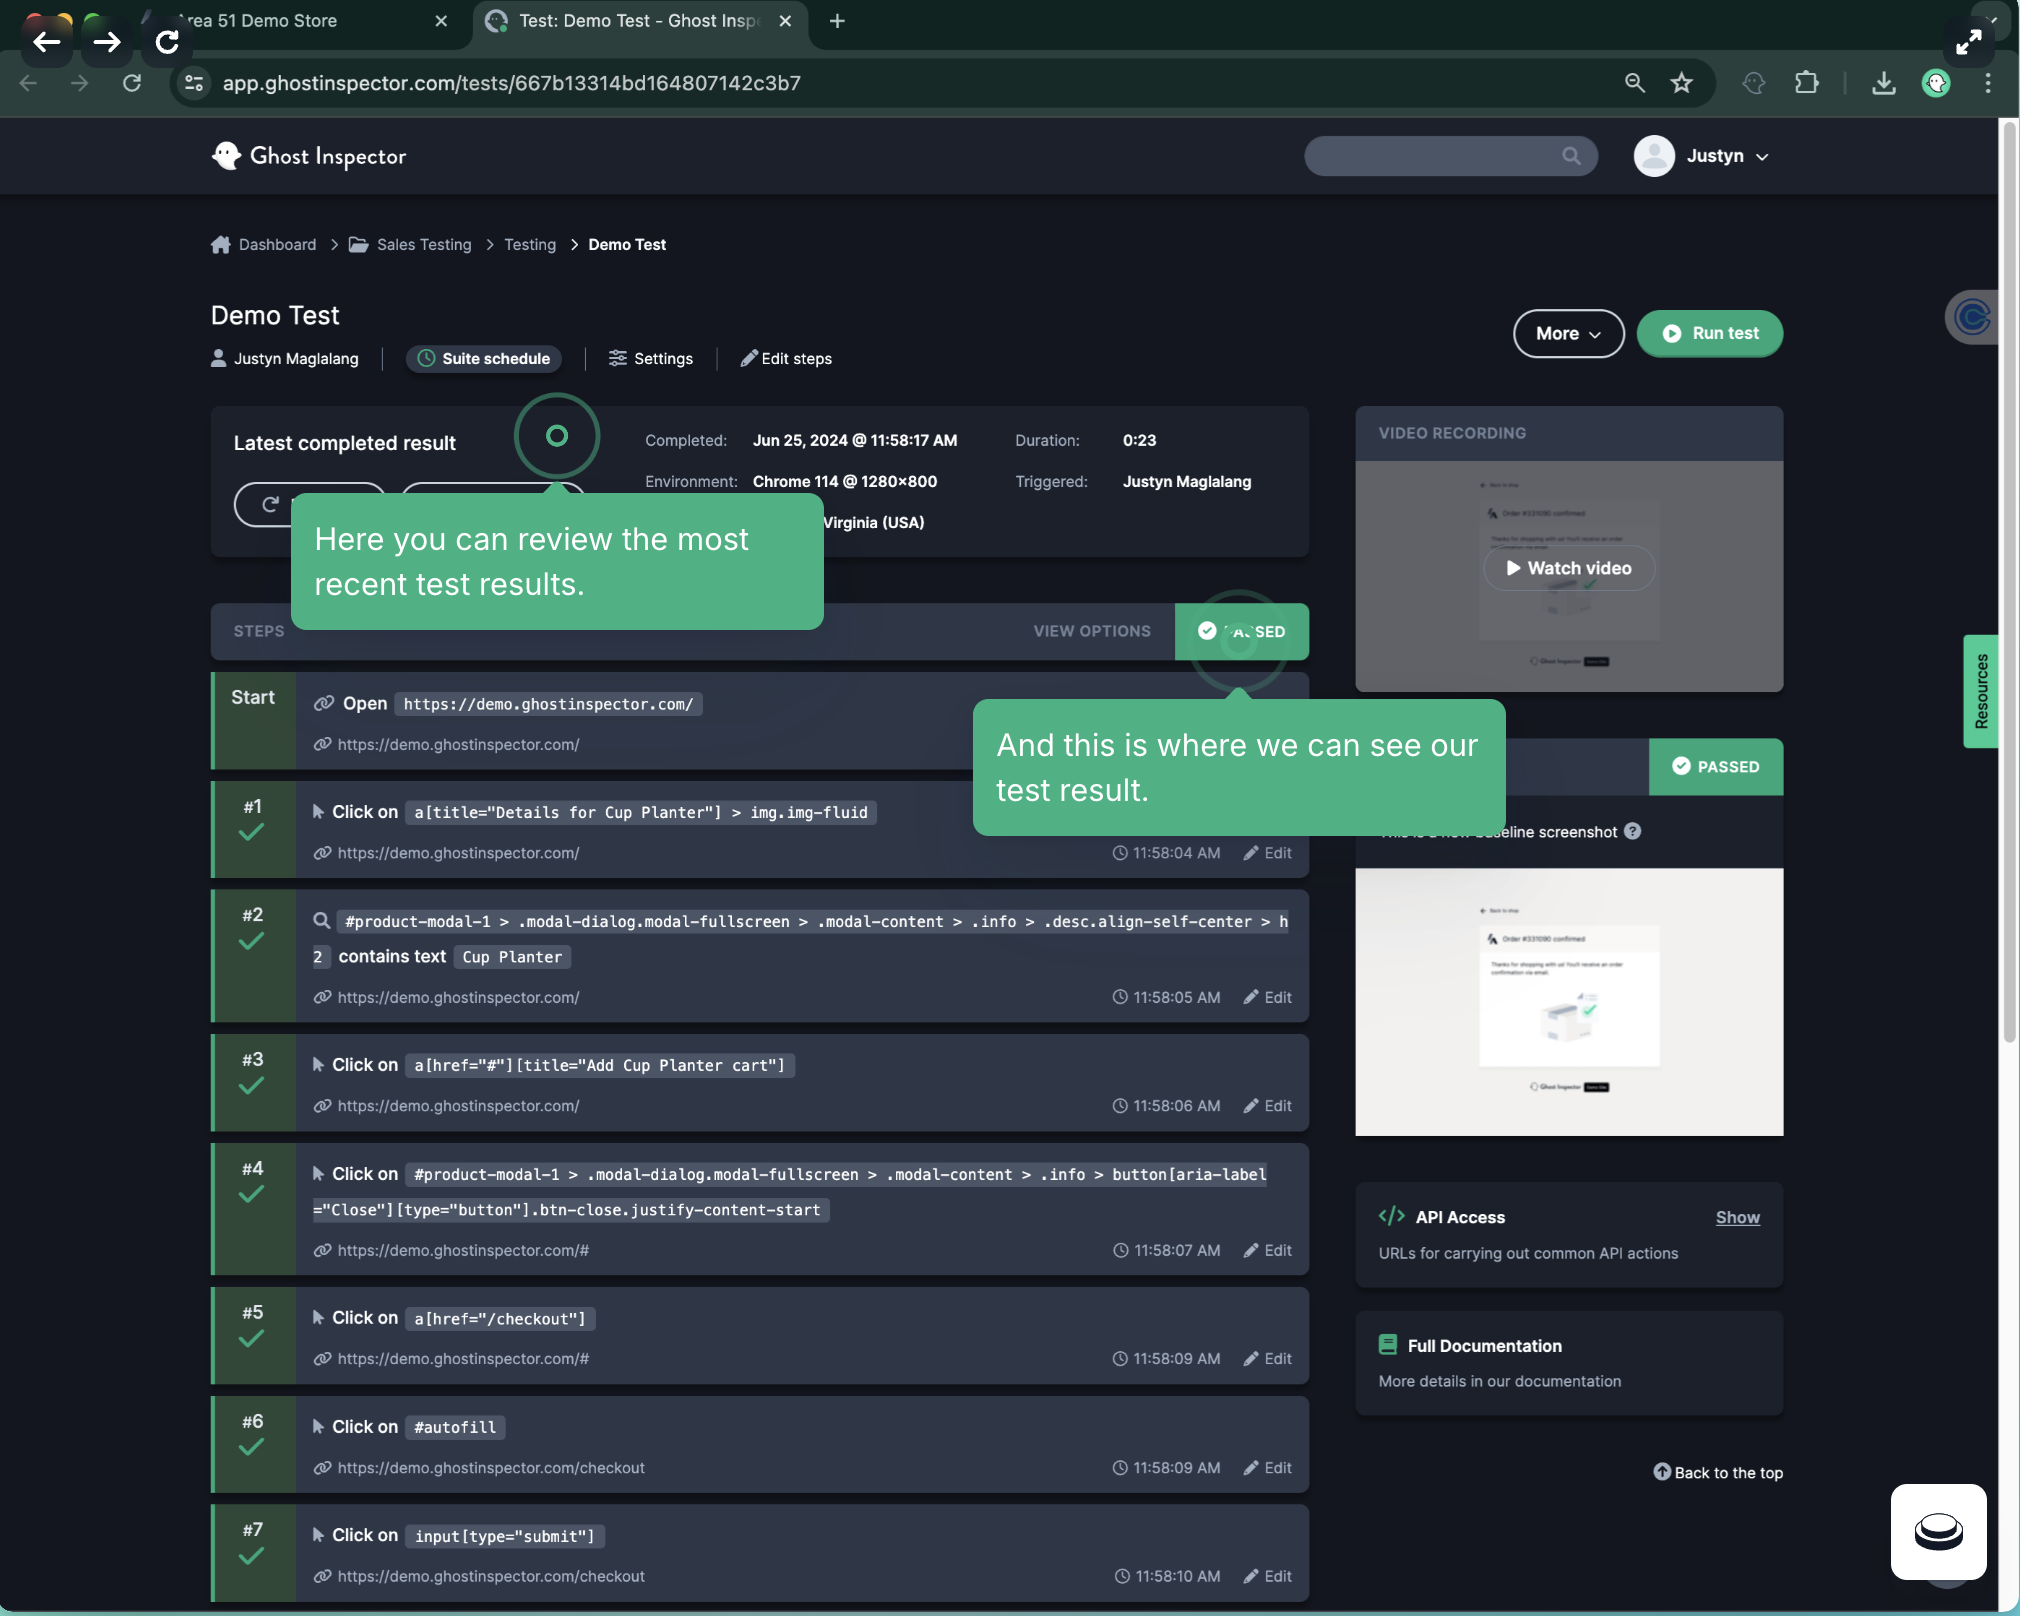
Task: Switch to the Area 51 Demo Store tab
Action: [x=260, y=21]
